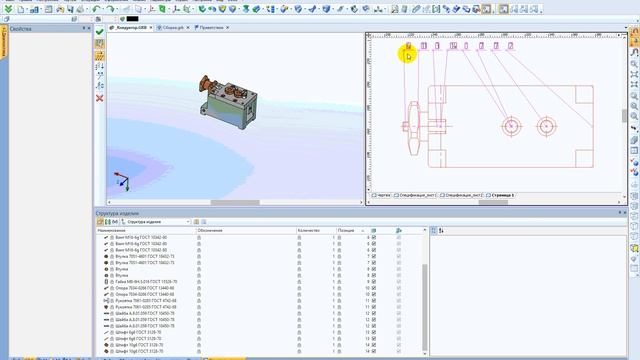Image resolution: width=640 pixels, height=360 pixels.
Task: Click the copy pages icon in main toolbar
Action: pyautogui.click(x=139, y=9)
